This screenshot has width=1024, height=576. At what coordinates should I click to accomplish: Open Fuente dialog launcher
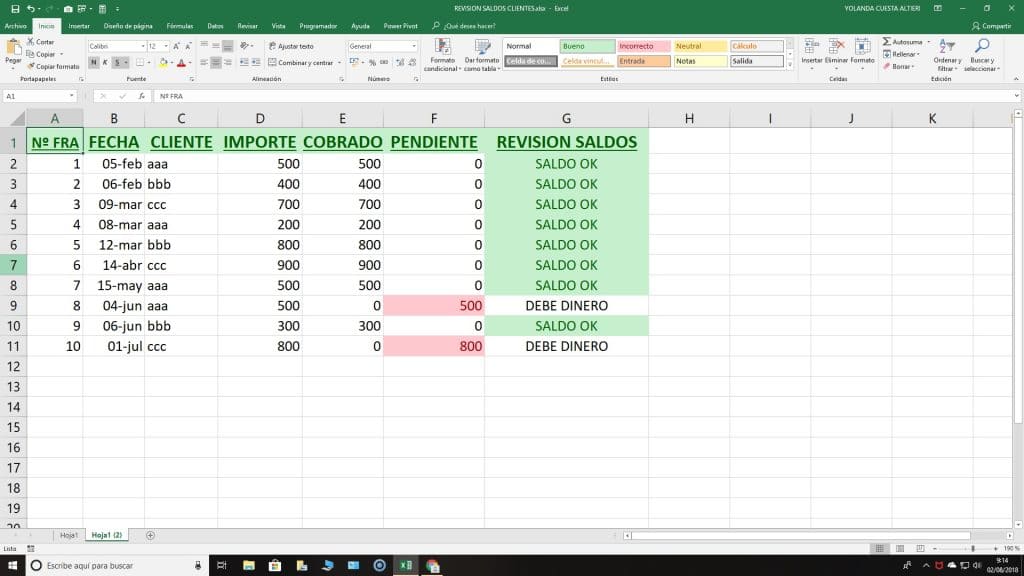click(x=191, y=79)
